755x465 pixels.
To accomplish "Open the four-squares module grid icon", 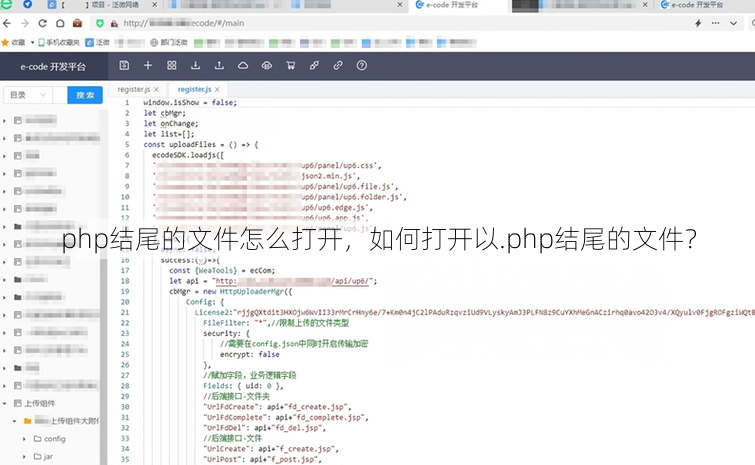I will (x=171, y=65).
